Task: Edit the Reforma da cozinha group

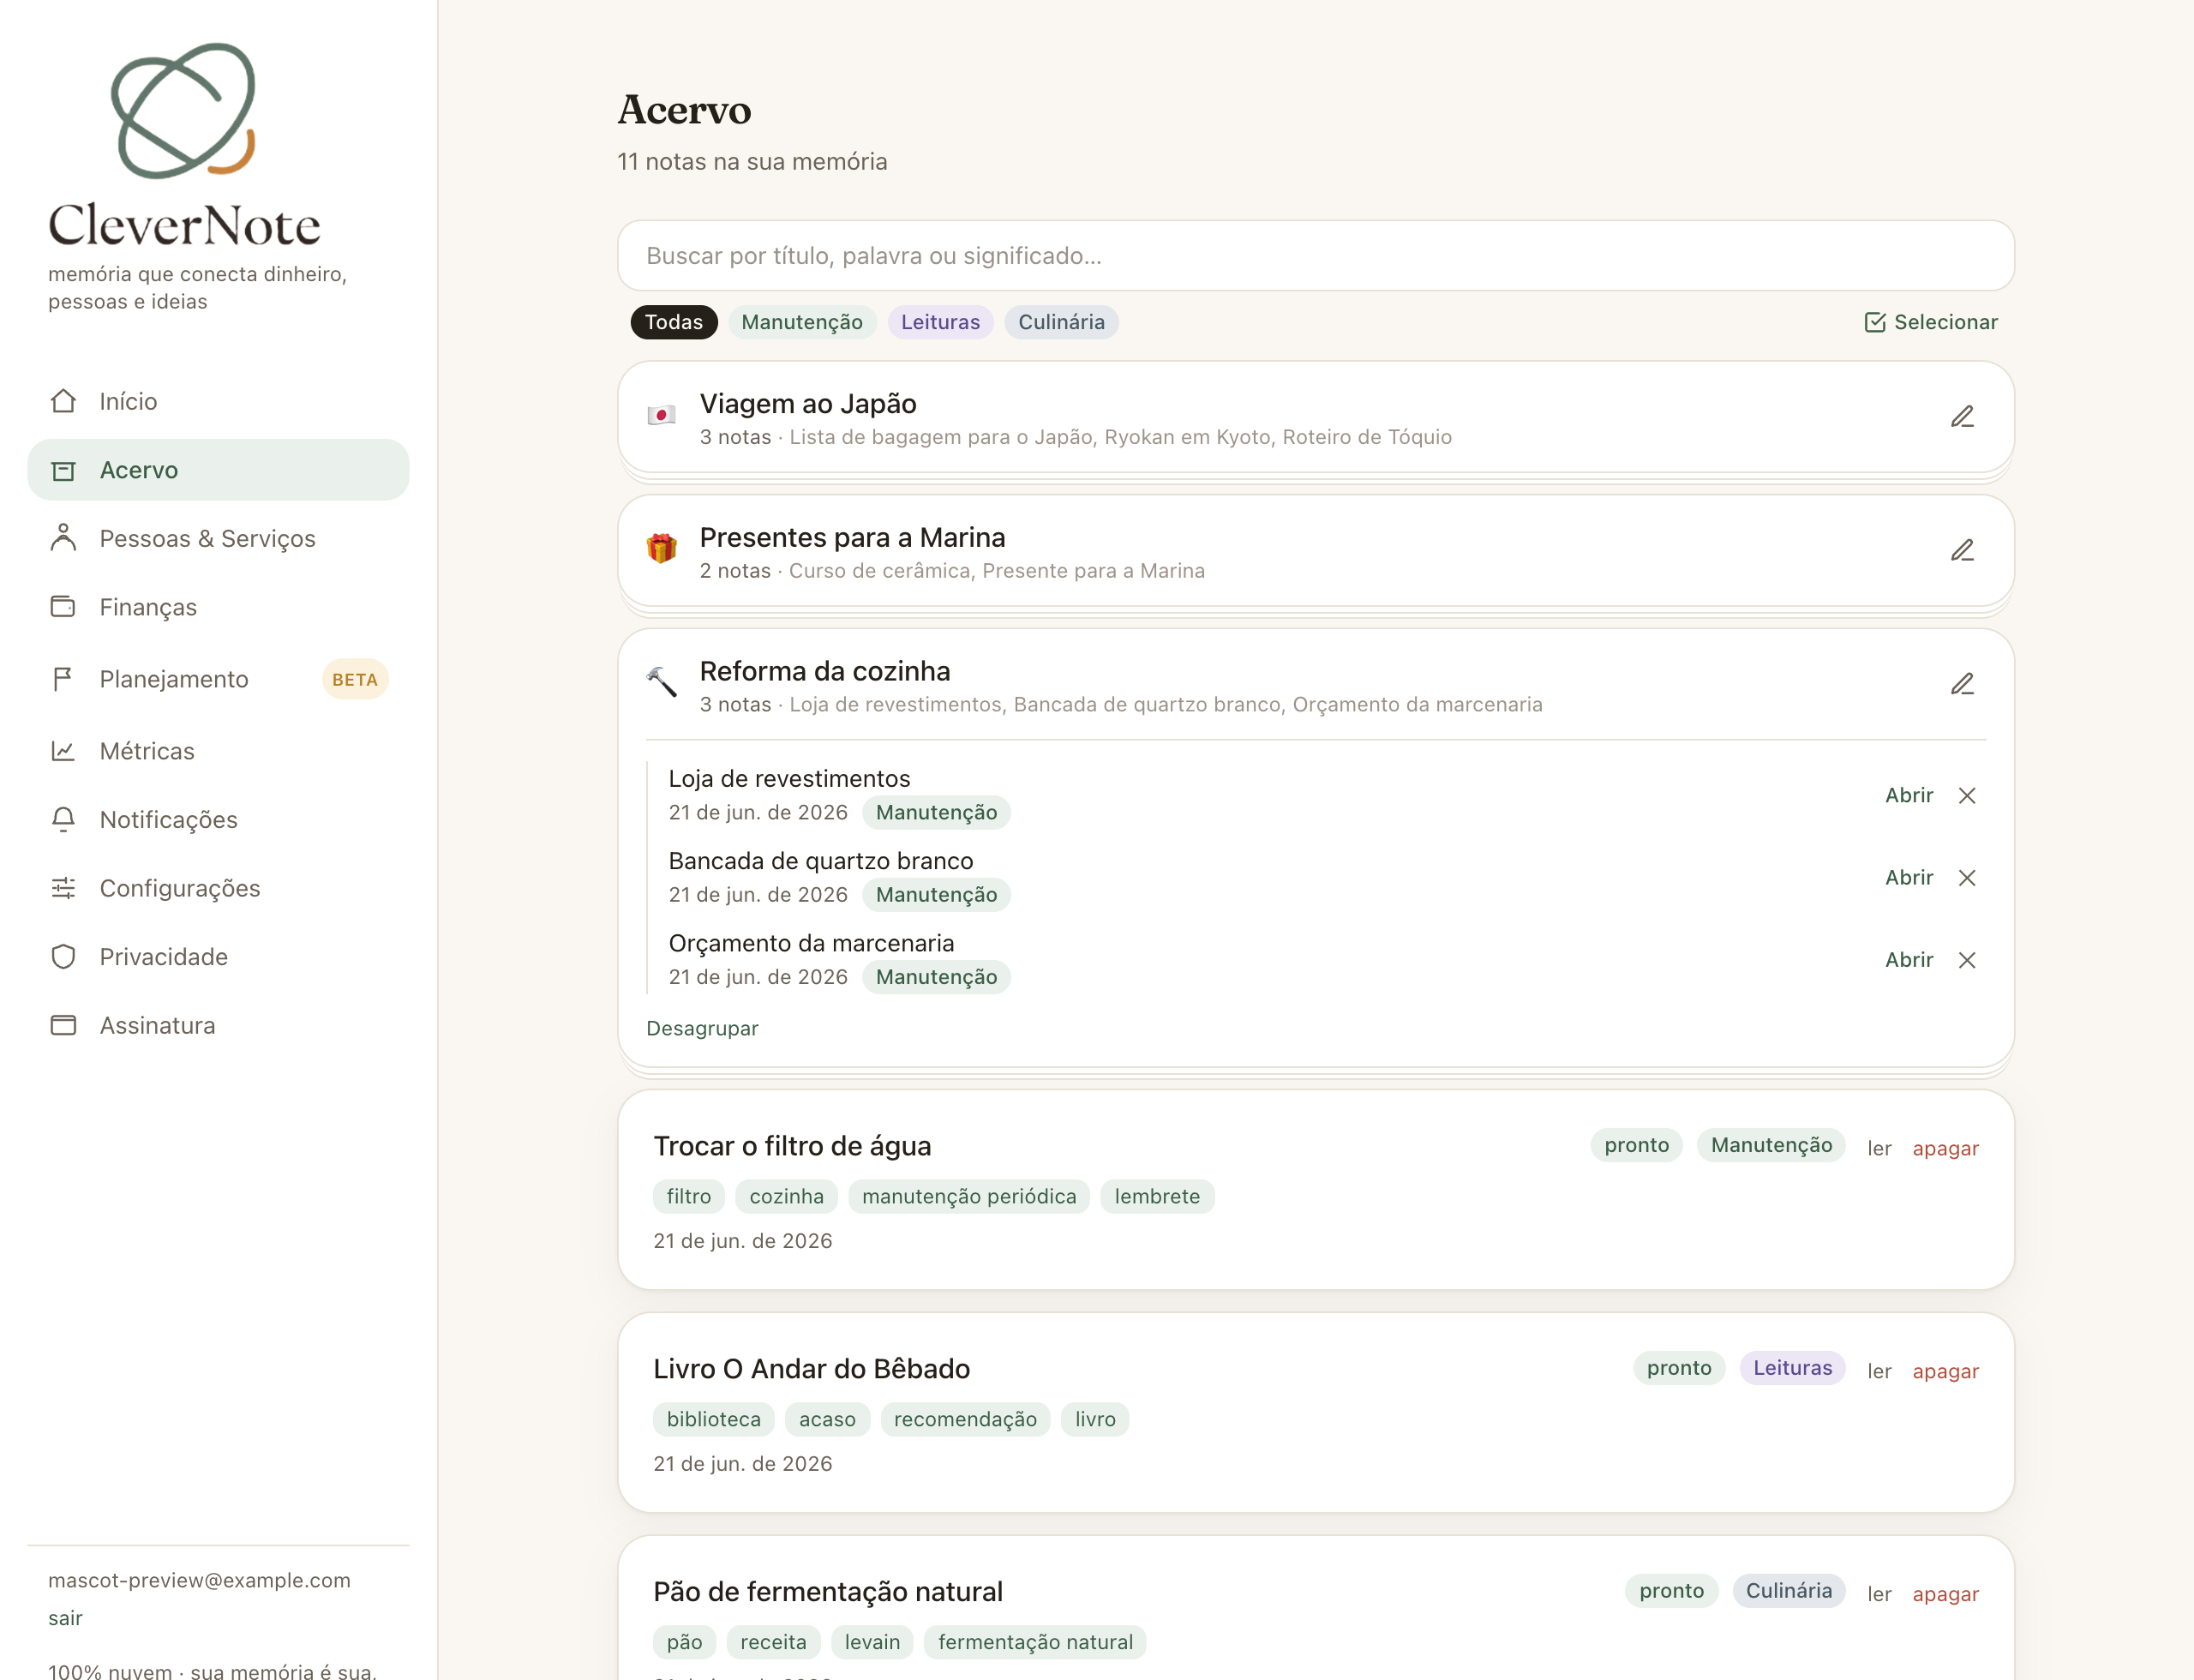Action: (1962, 685)
